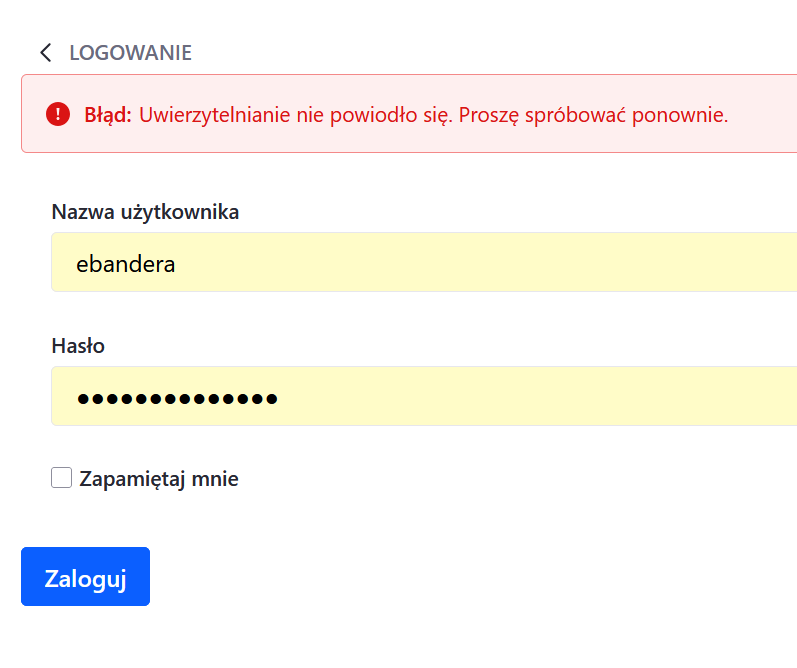Click the "Nazwa użytkownika" field label
This screenshot has height=668, width=797.
[x=145, y=212]
